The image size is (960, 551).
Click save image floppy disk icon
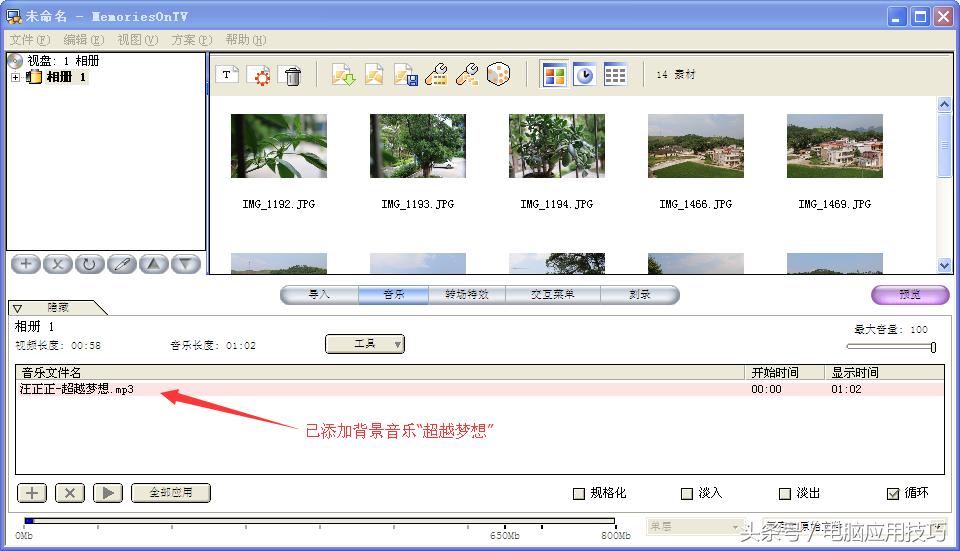(x=405, y=75)
